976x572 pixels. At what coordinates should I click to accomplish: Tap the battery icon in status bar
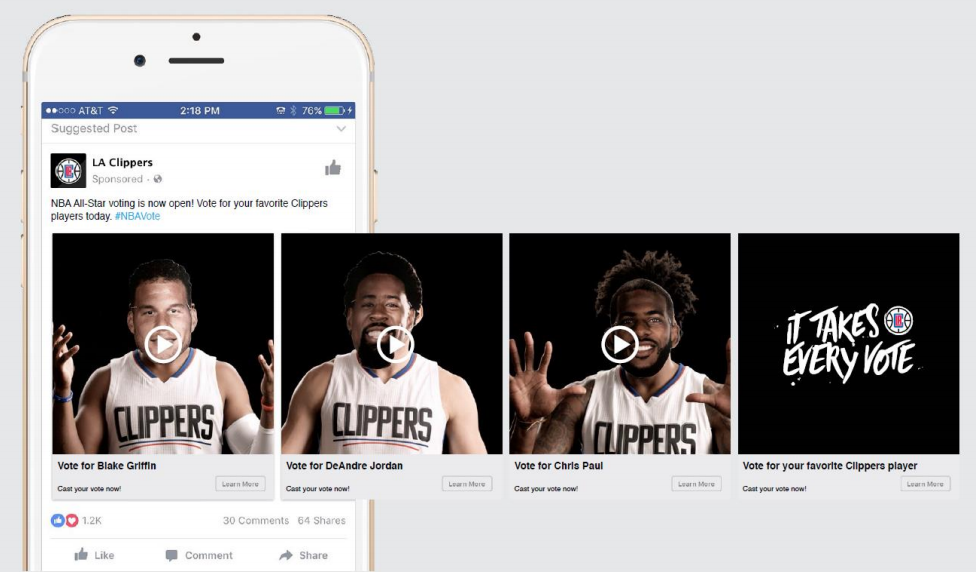[334, 111]
